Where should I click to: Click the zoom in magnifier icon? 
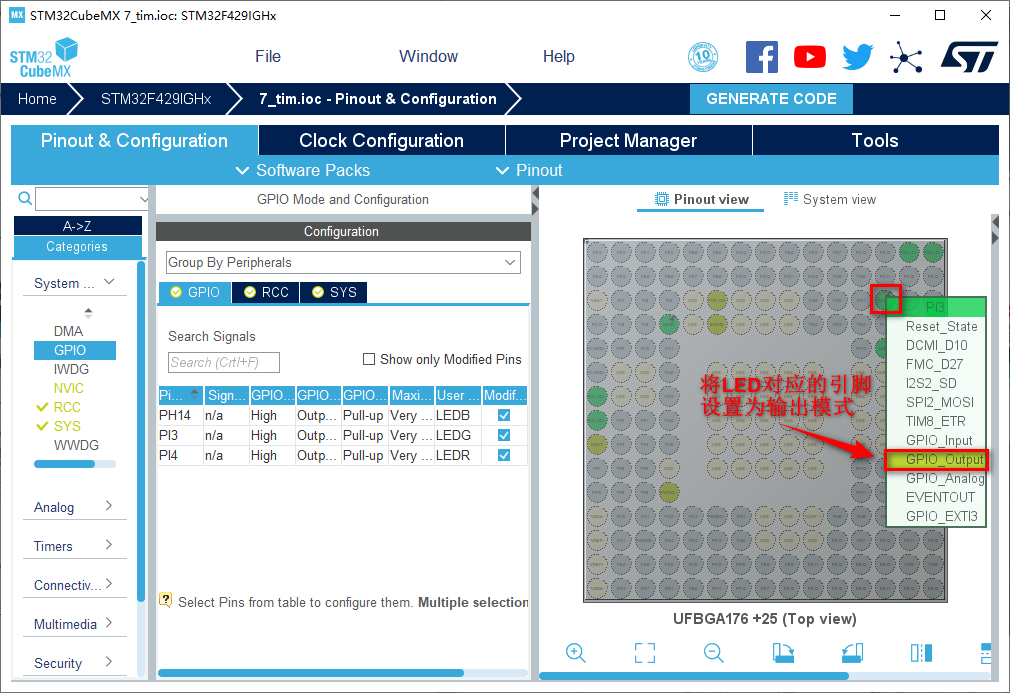tap(575, 653)
